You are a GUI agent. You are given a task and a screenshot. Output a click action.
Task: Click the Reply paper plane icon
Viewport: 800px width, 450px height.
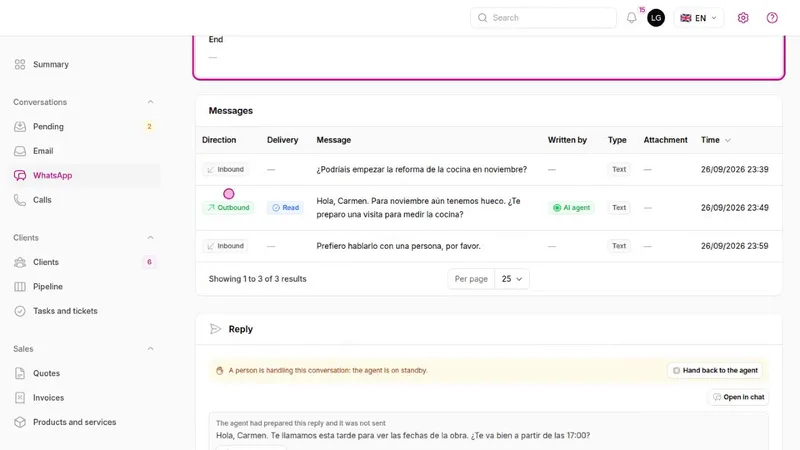point(215,329)
